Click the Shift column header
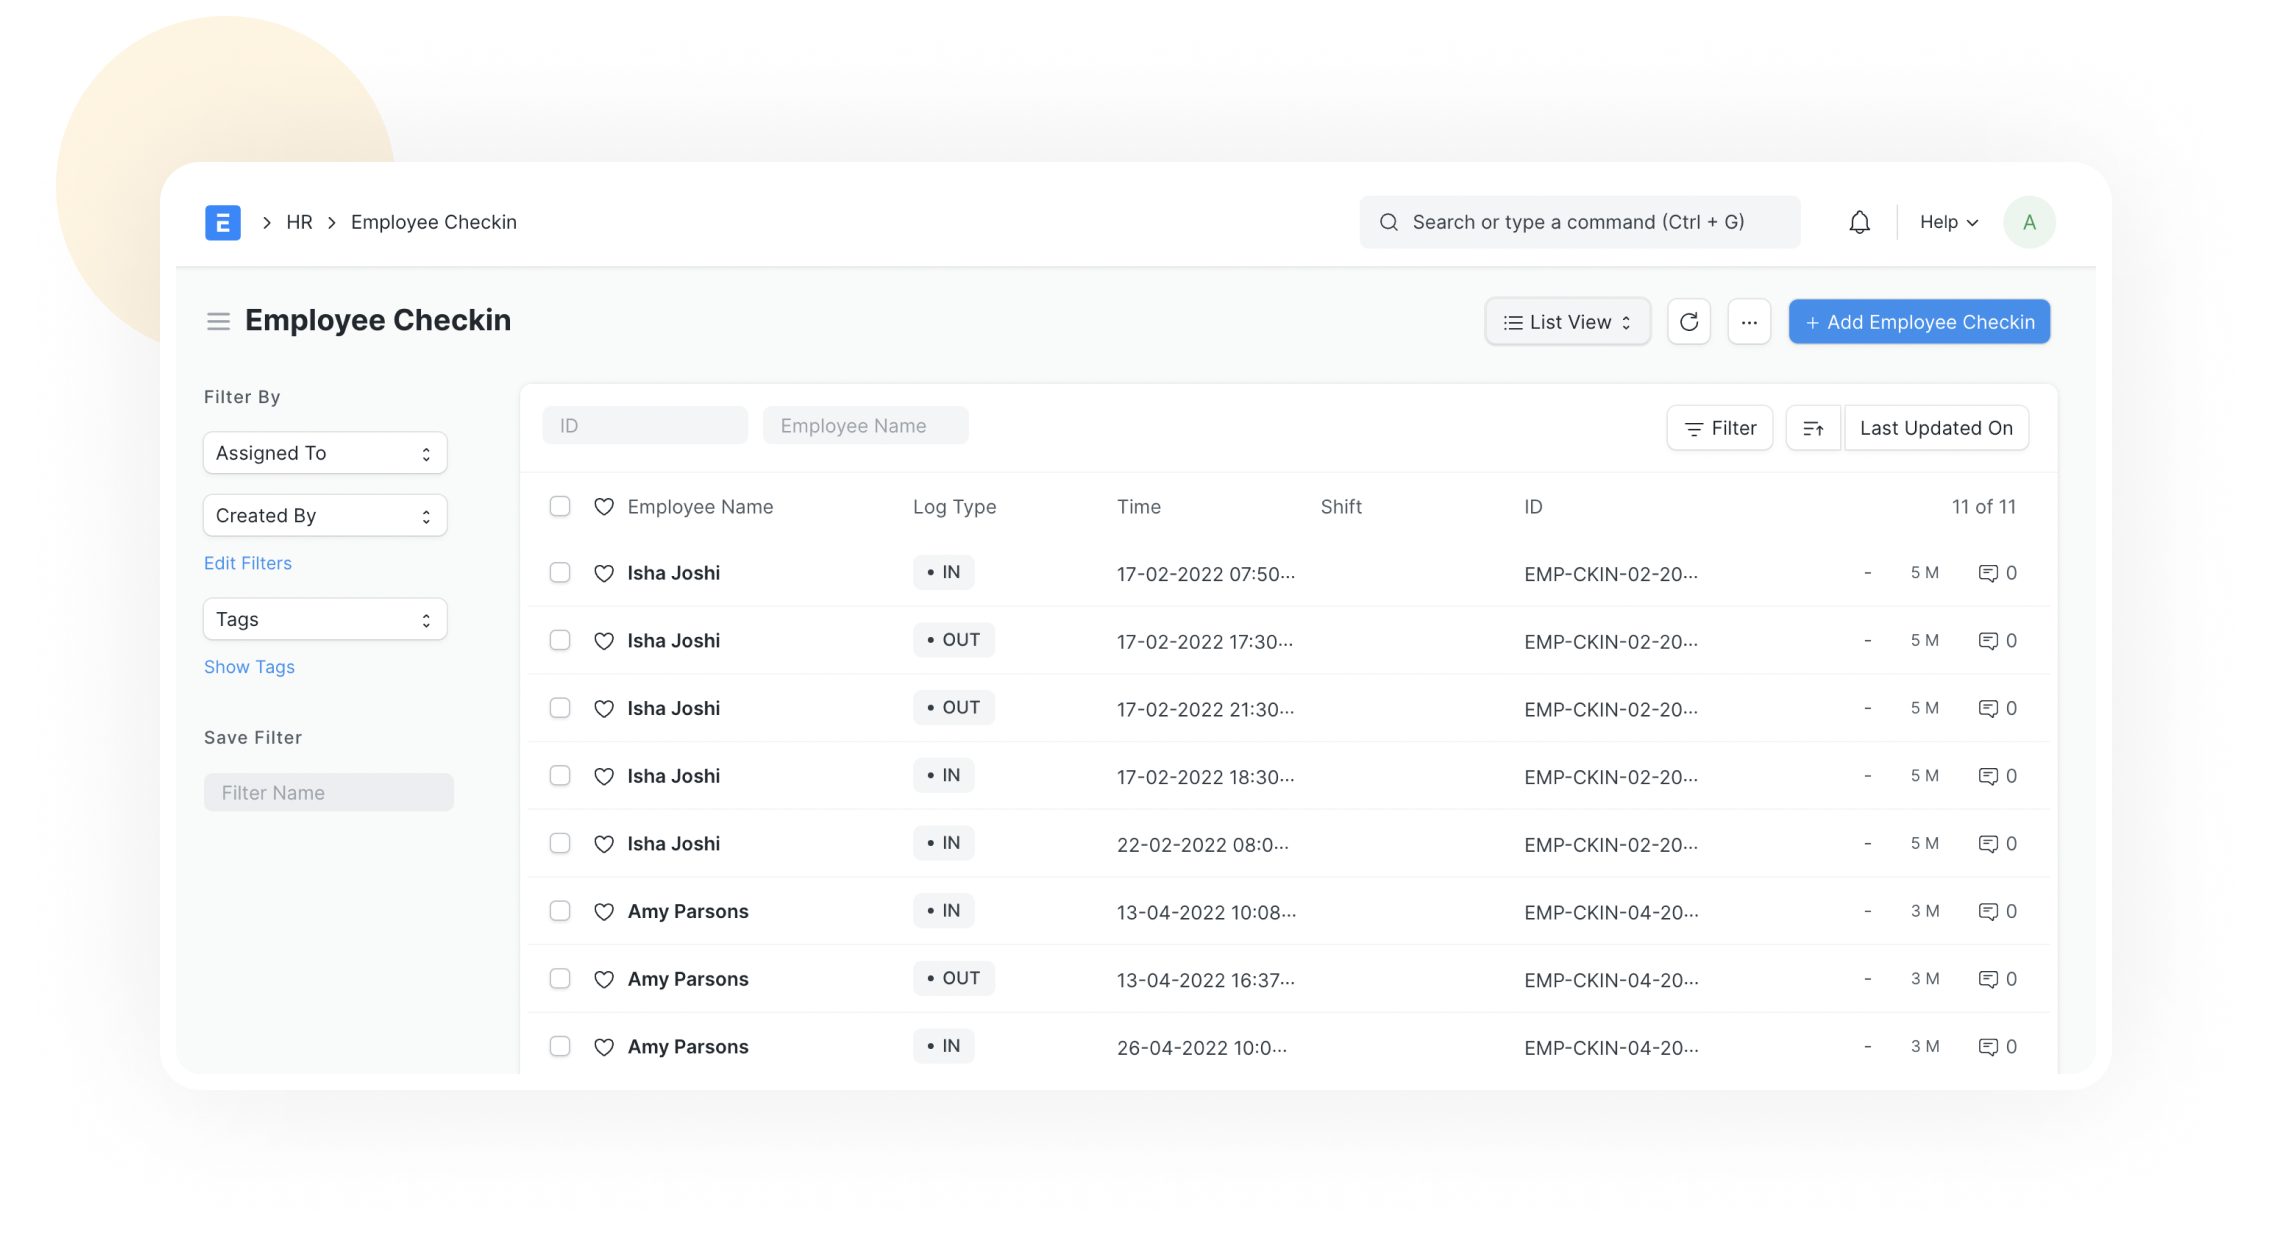 (x=1341, y=507)
